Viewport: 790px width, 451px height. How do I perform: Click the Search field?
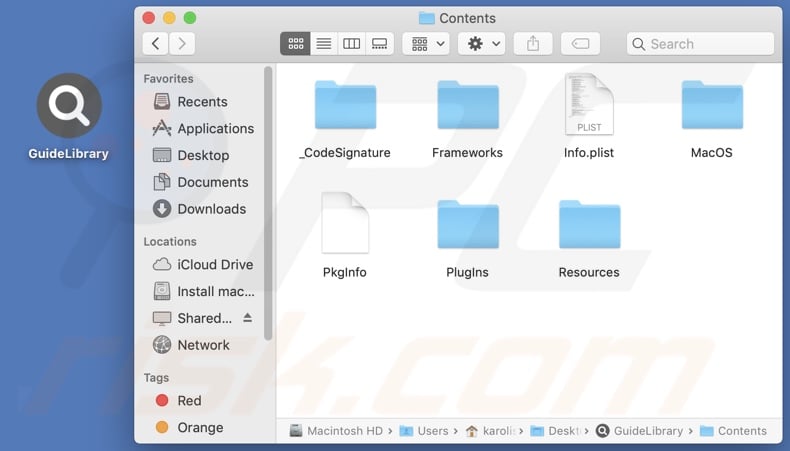[700, 44]
